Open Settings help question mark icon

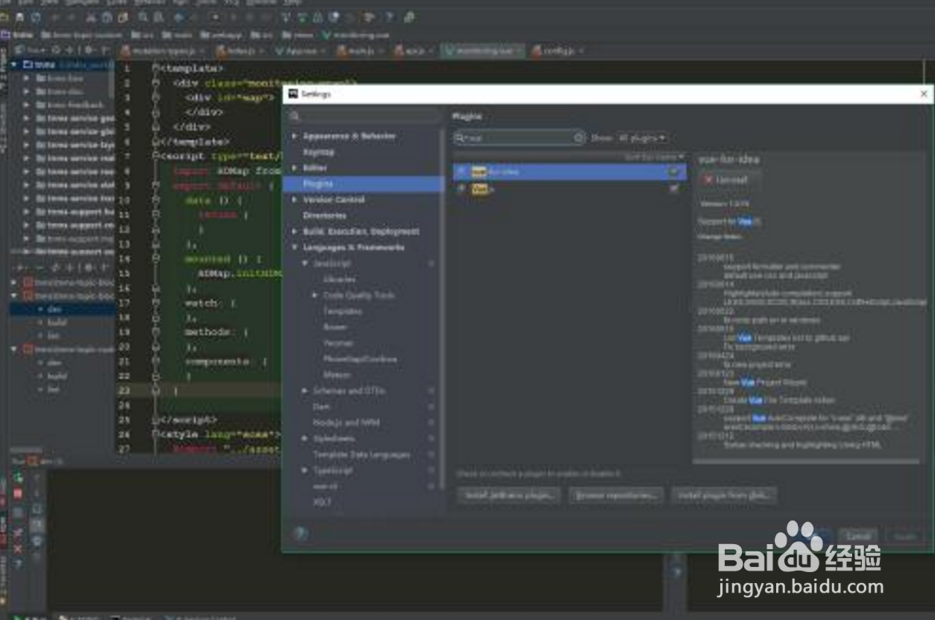pos(300,533)
